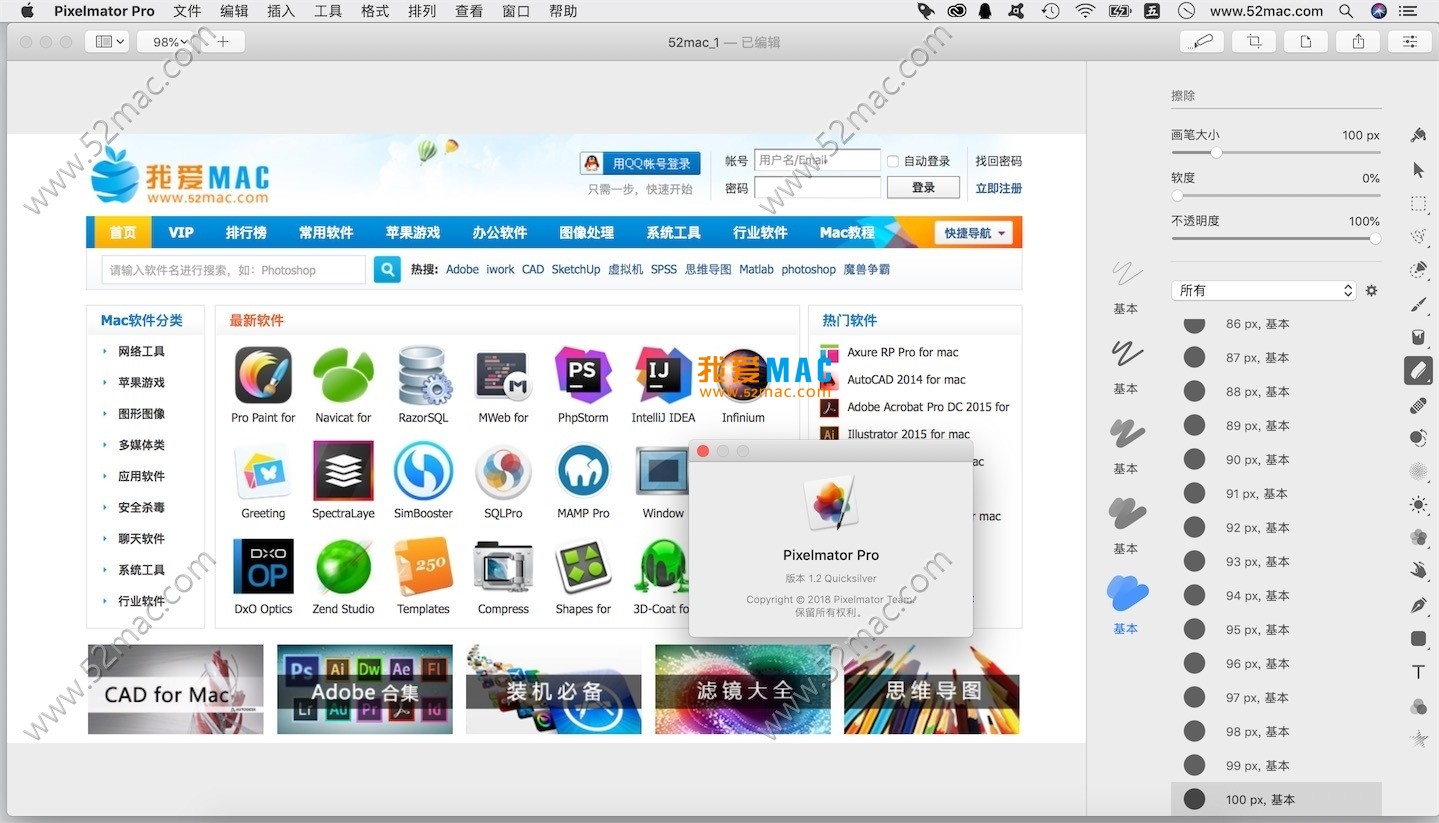The height and width of the screenshot is (823, 1439).
Task: Select the highlighted Erase tool
Action: [1418, 371]
